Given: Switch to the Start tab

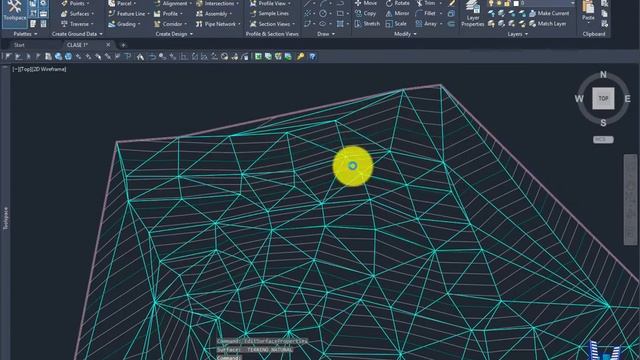Looking at the screenshot, I should click(x=19, y=45).
